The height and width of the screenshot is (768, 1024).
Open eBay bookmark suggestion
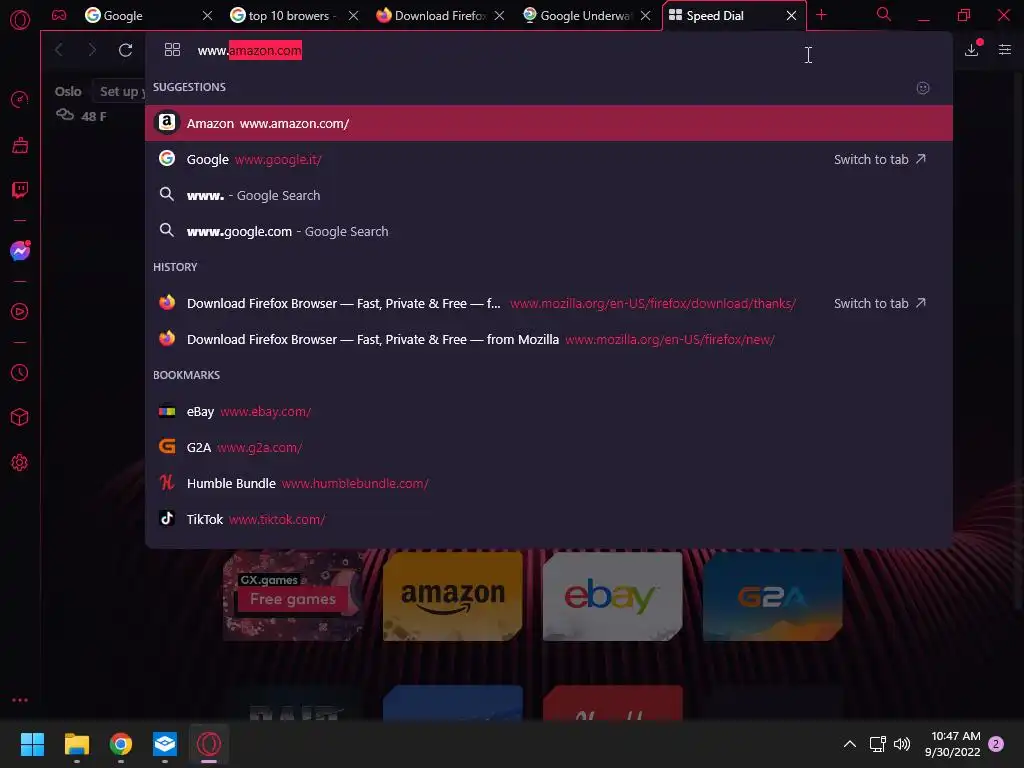549,411
